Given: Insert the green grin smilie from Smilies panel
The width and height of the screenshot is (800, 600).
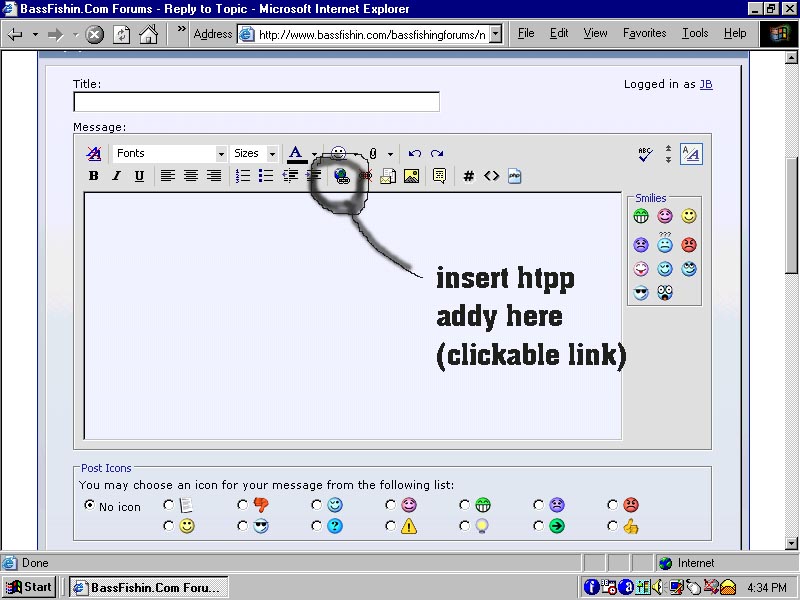Looking at the screenshot, I should (641, 216).
